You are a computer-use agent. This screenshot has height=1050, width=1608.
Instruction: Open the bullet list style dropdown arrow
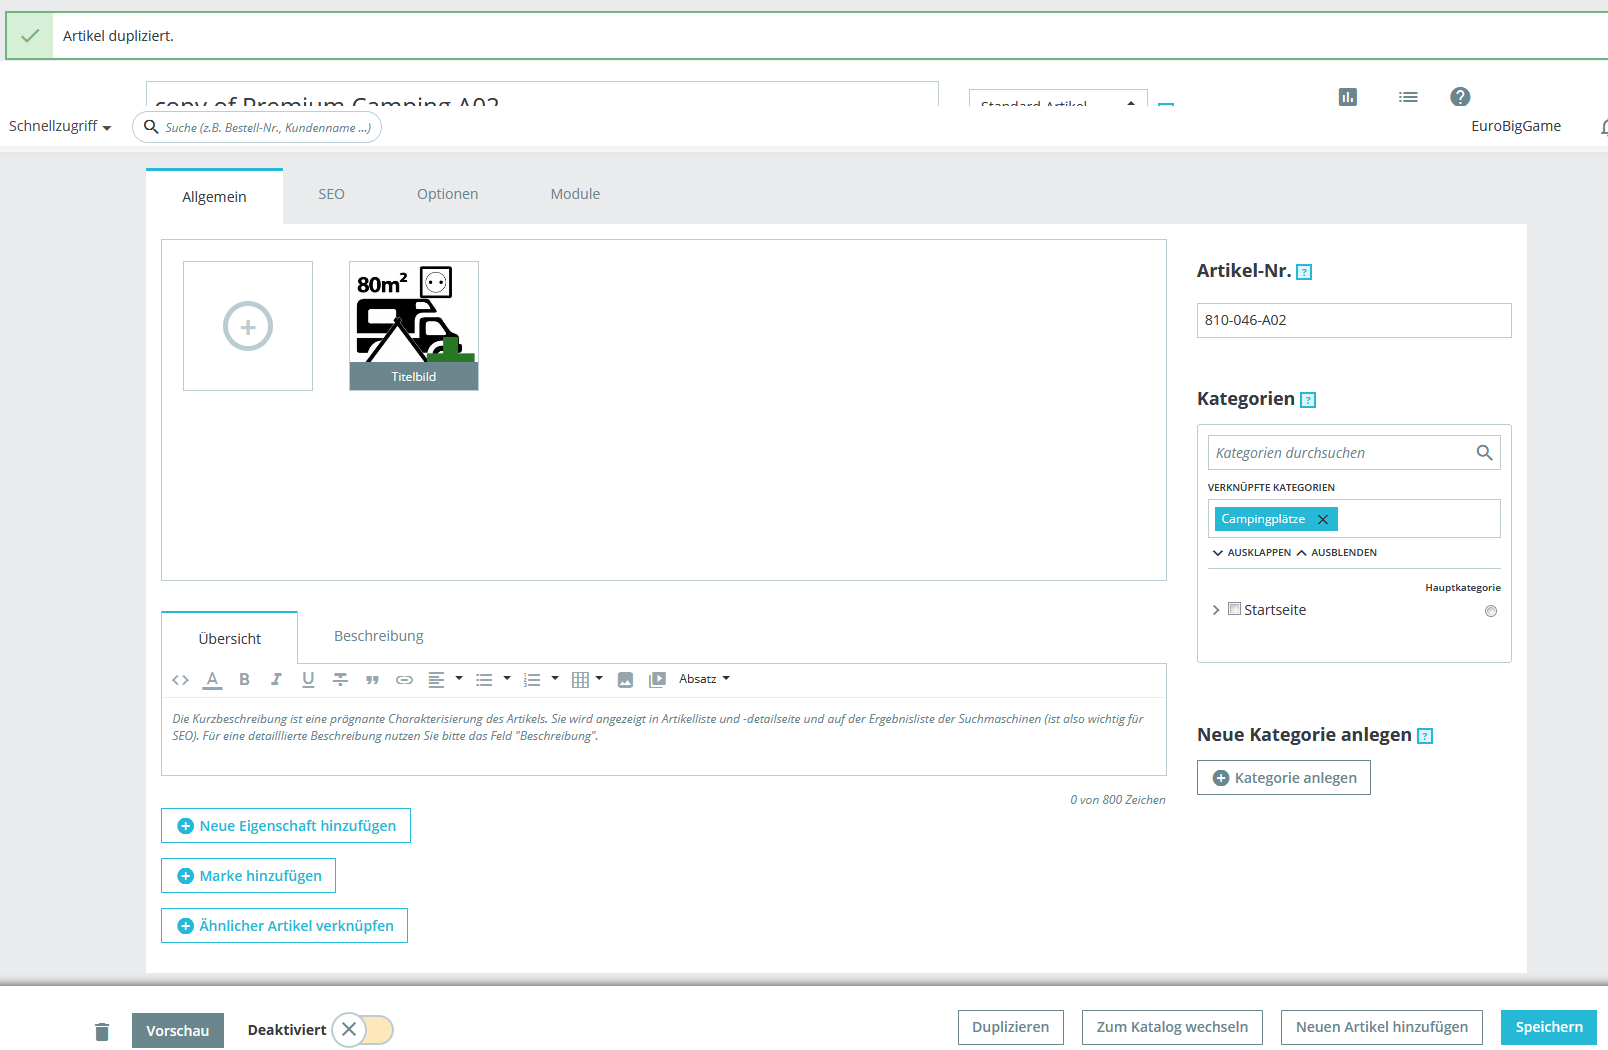tap(507, 679)
